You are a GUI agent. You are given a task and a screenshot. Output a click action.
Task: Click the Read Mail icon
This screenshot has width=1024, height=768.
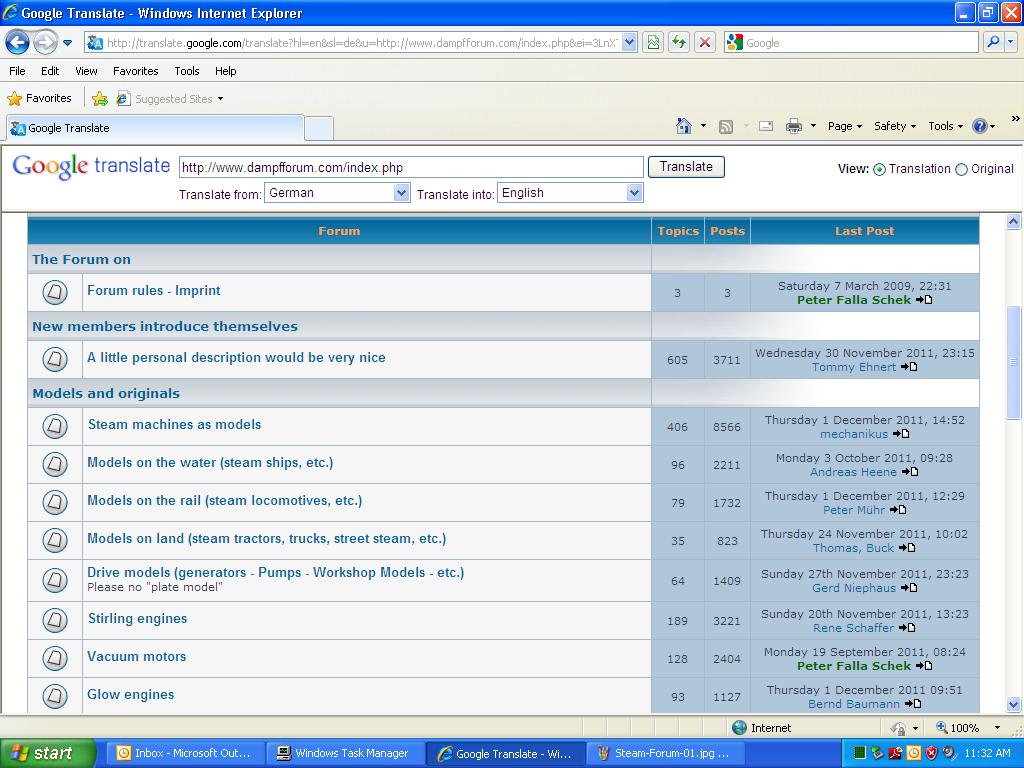[766, 126]
